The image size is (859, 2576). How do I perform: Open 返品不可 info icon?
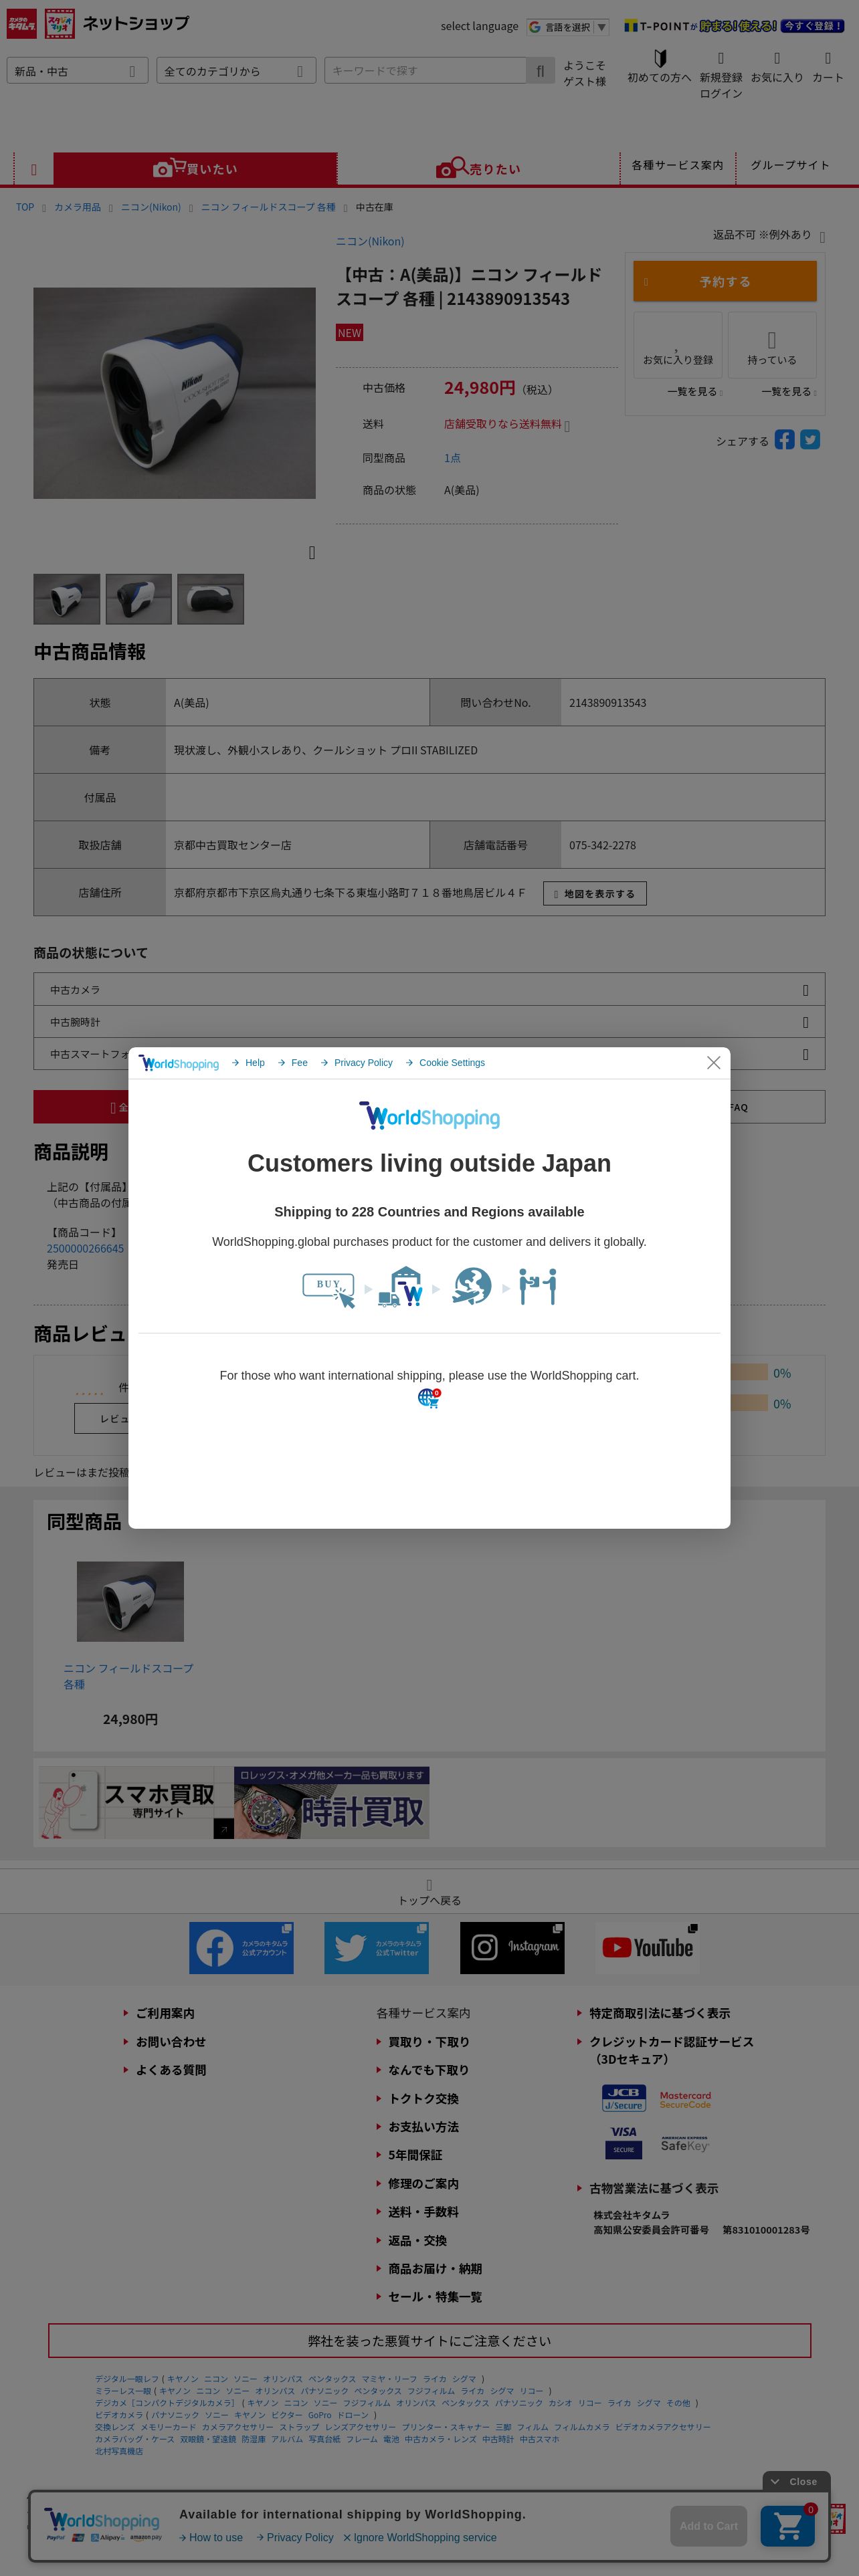coord(822,237)
